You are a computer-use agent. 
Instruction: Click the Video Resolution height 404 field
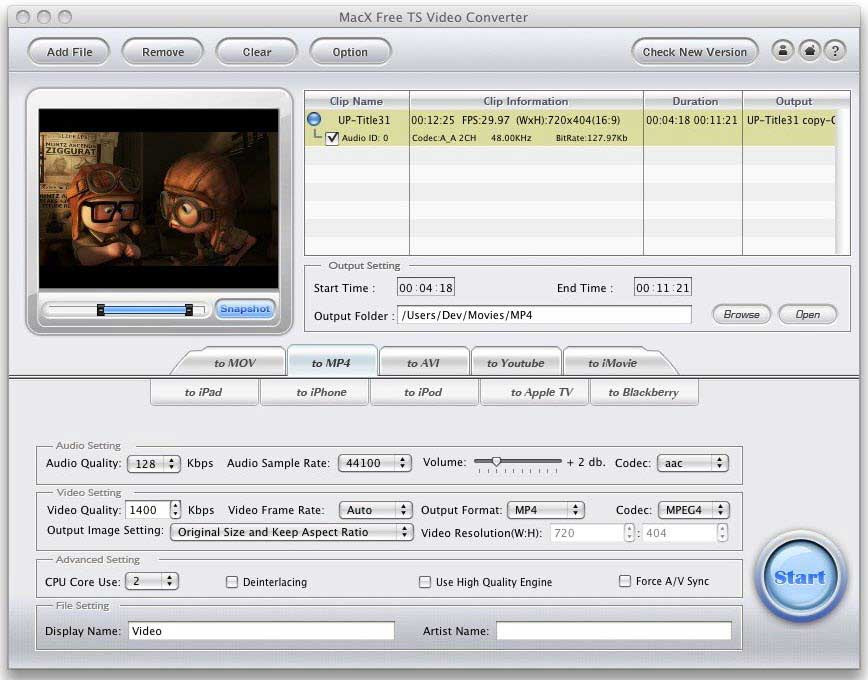point(680,533)
